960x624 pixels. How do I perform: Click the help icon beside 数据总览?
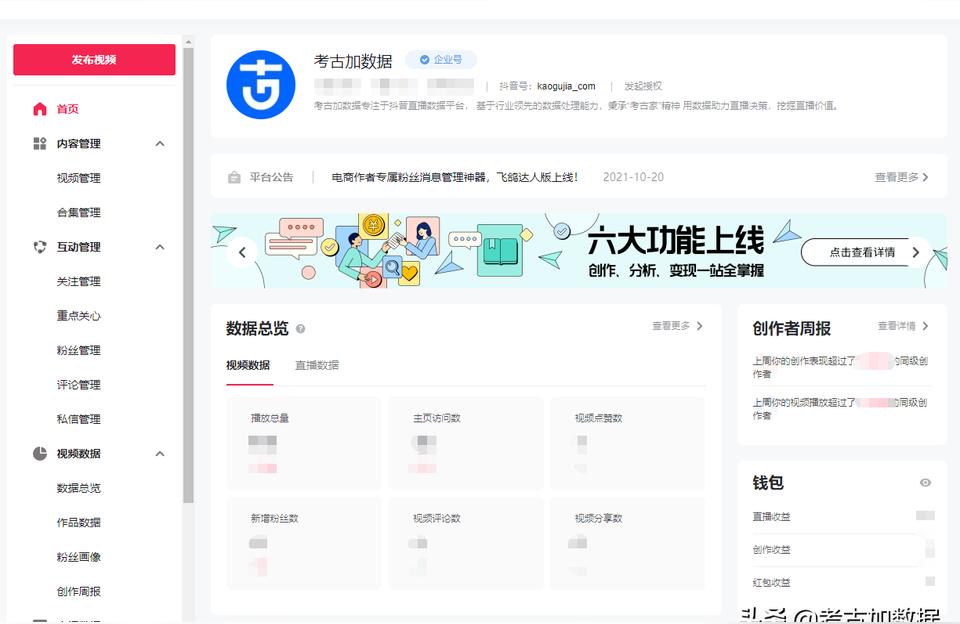301,329
